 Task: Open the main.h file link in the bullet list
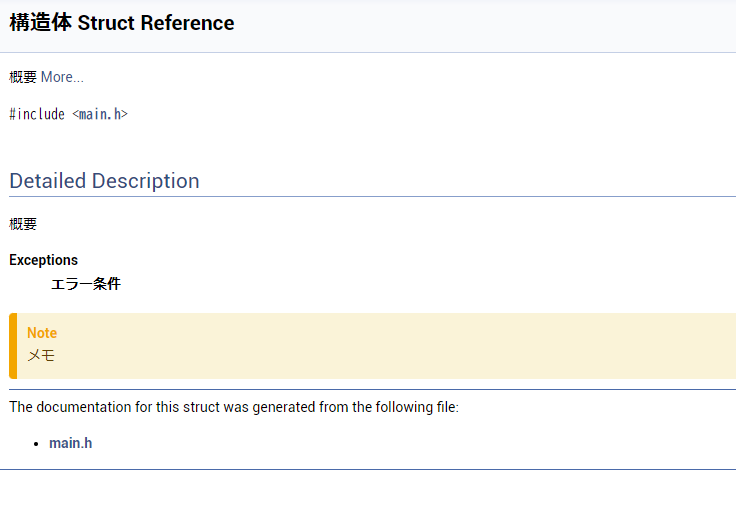(70, 443)
